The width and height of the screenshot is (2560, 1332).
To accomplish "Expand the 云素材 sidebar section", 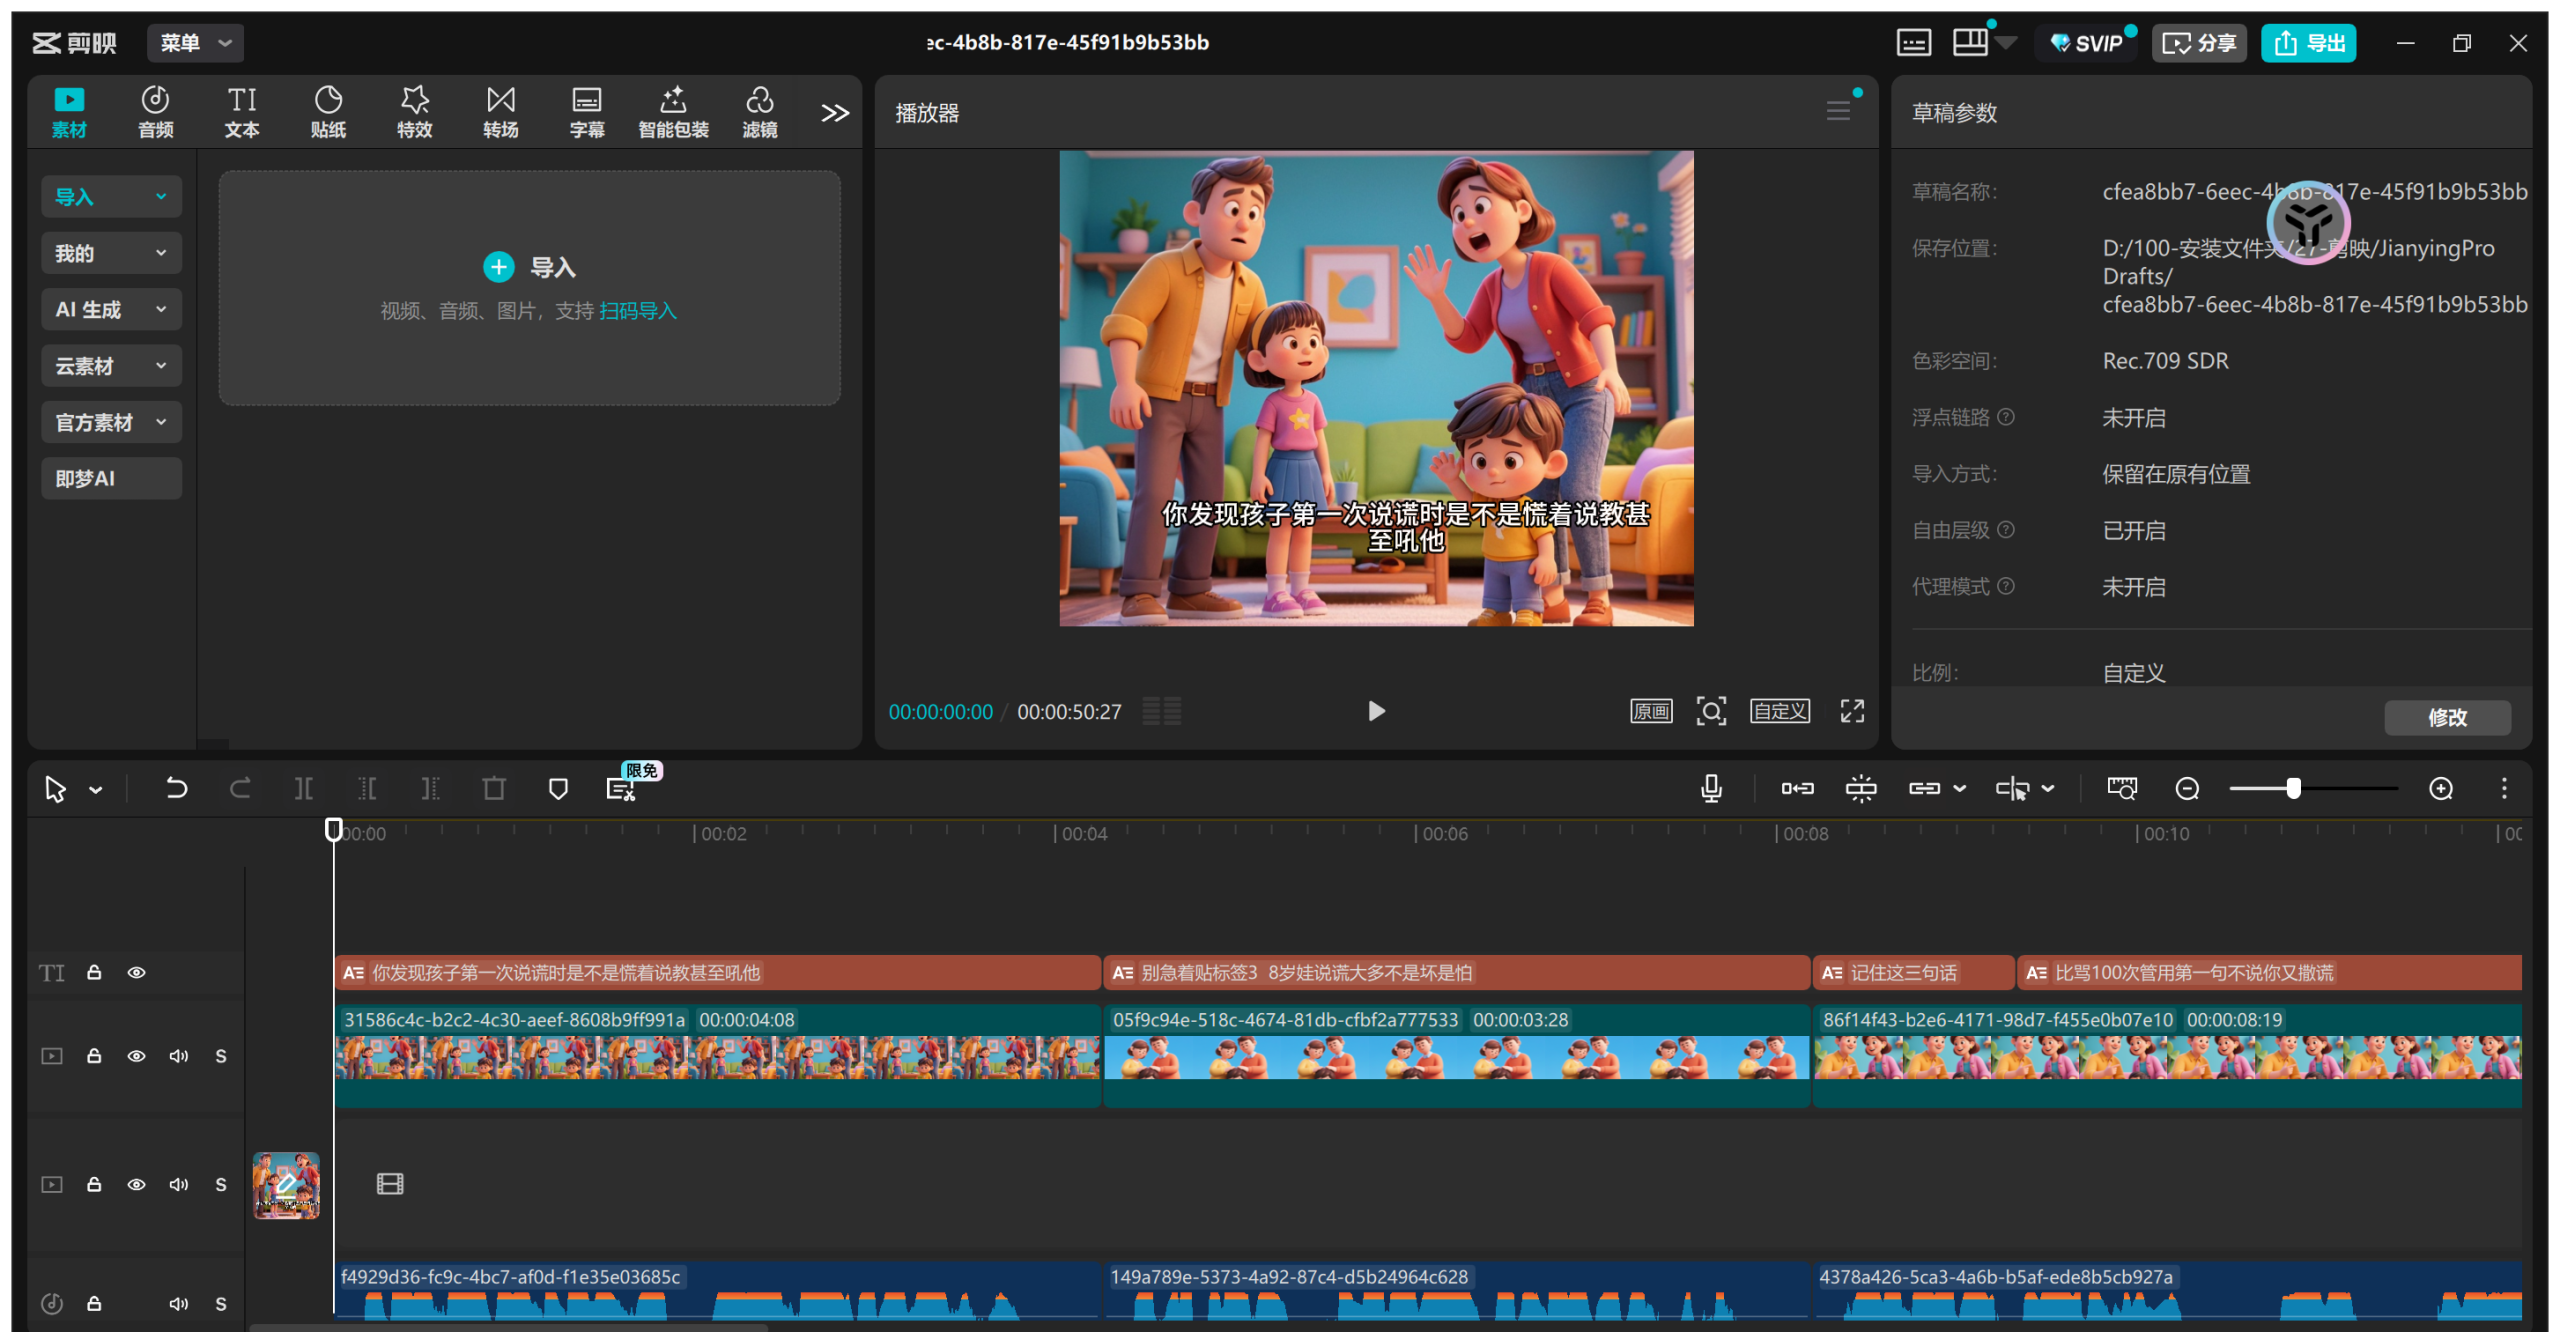I will point(111,366).
